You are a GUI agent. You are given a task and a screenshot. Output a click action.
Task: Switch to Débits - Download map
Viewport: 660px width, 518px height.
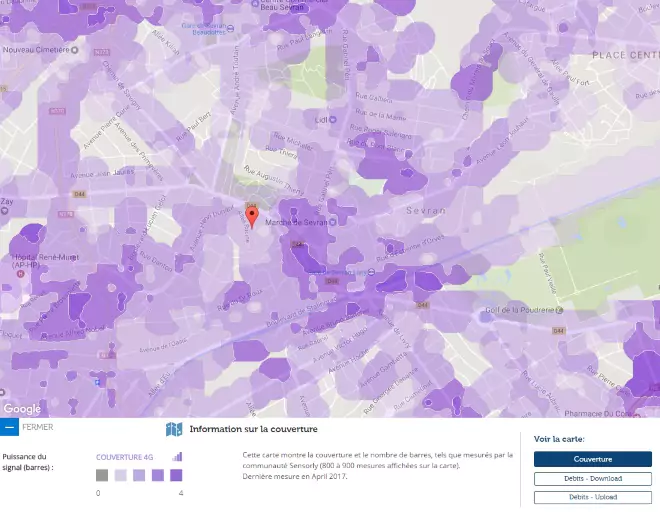[x=593, y=478]
